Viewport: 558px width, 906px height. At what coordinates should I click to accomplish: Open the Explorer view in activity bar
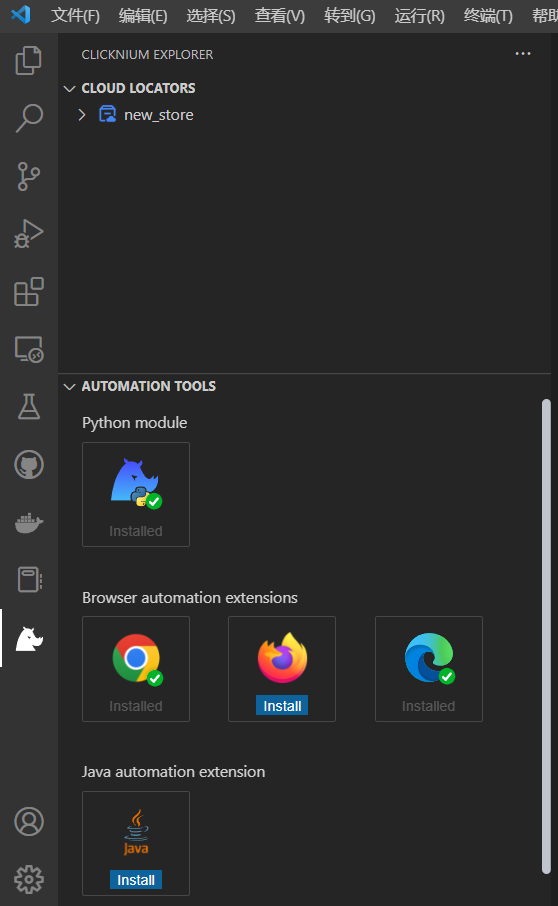click(x=28, y=60)
